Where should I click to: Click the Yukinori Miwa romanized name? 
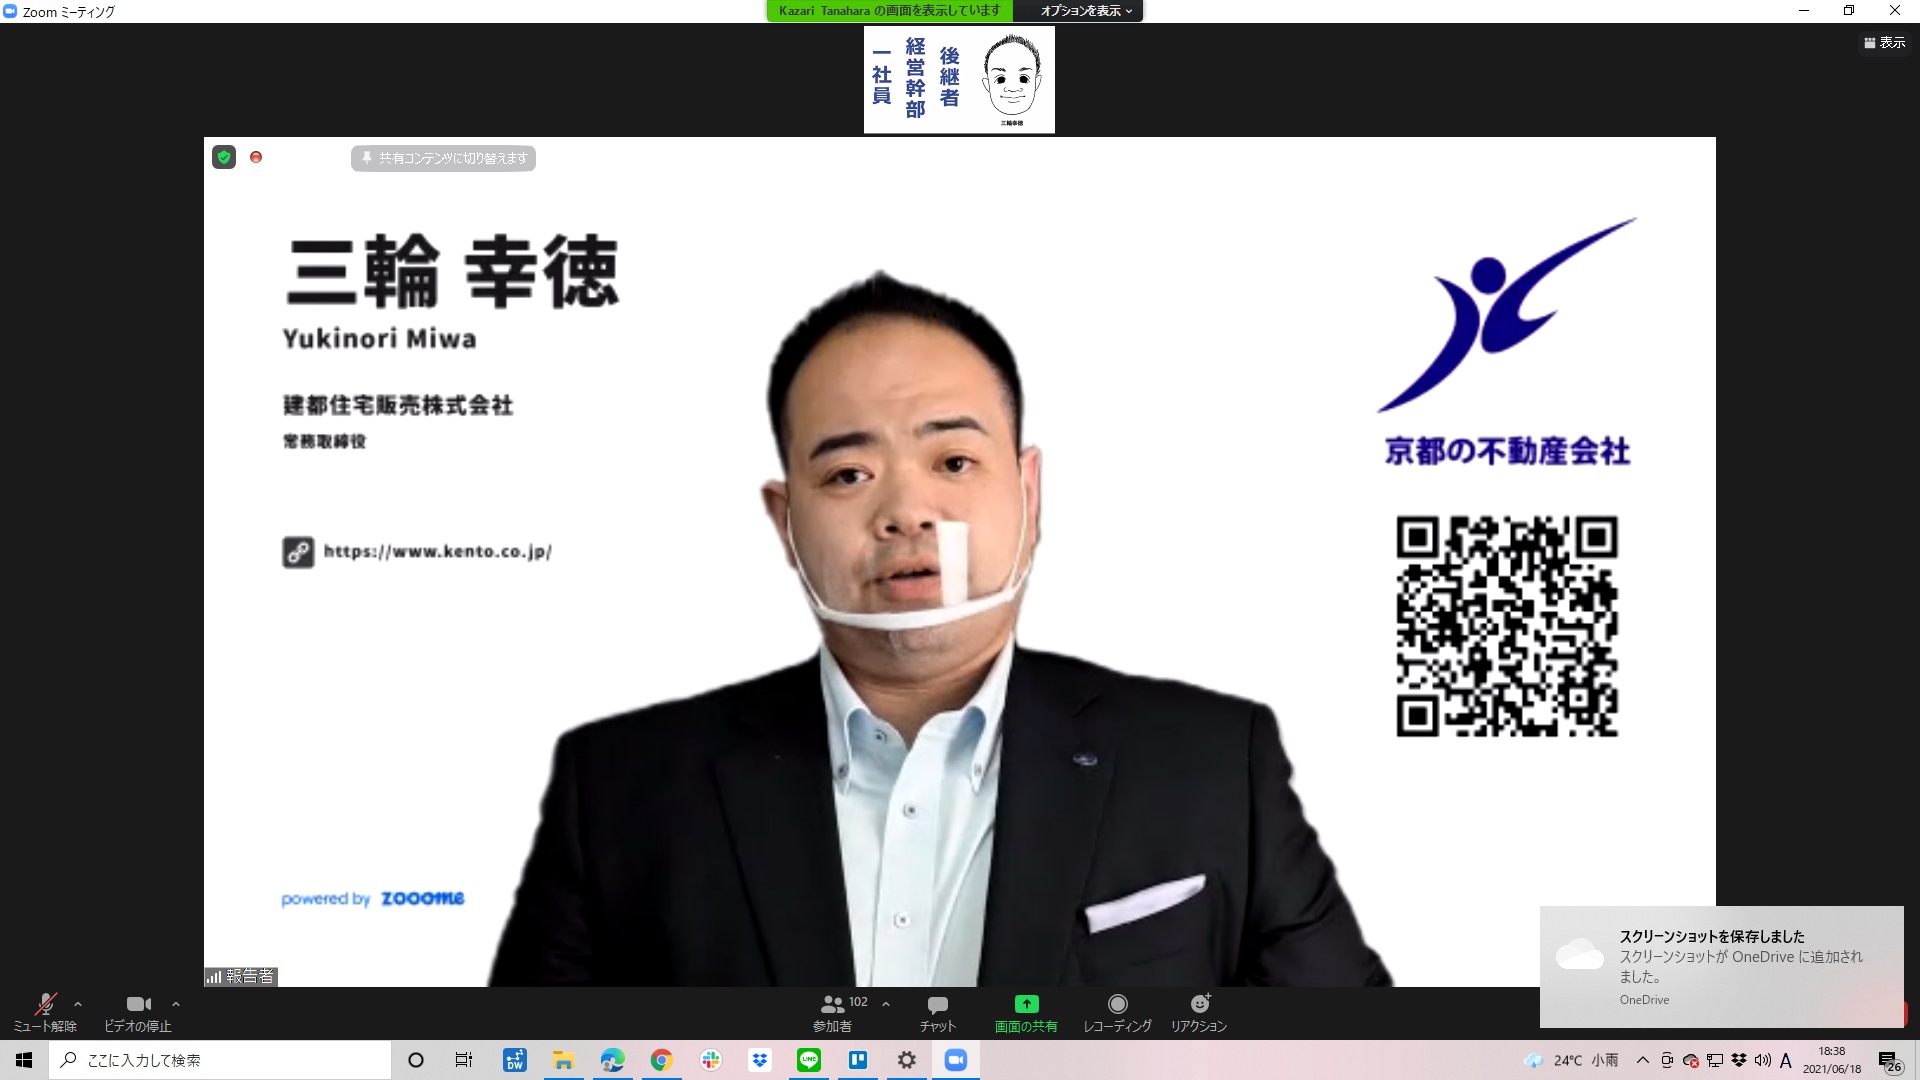click(x=380, y=339)
